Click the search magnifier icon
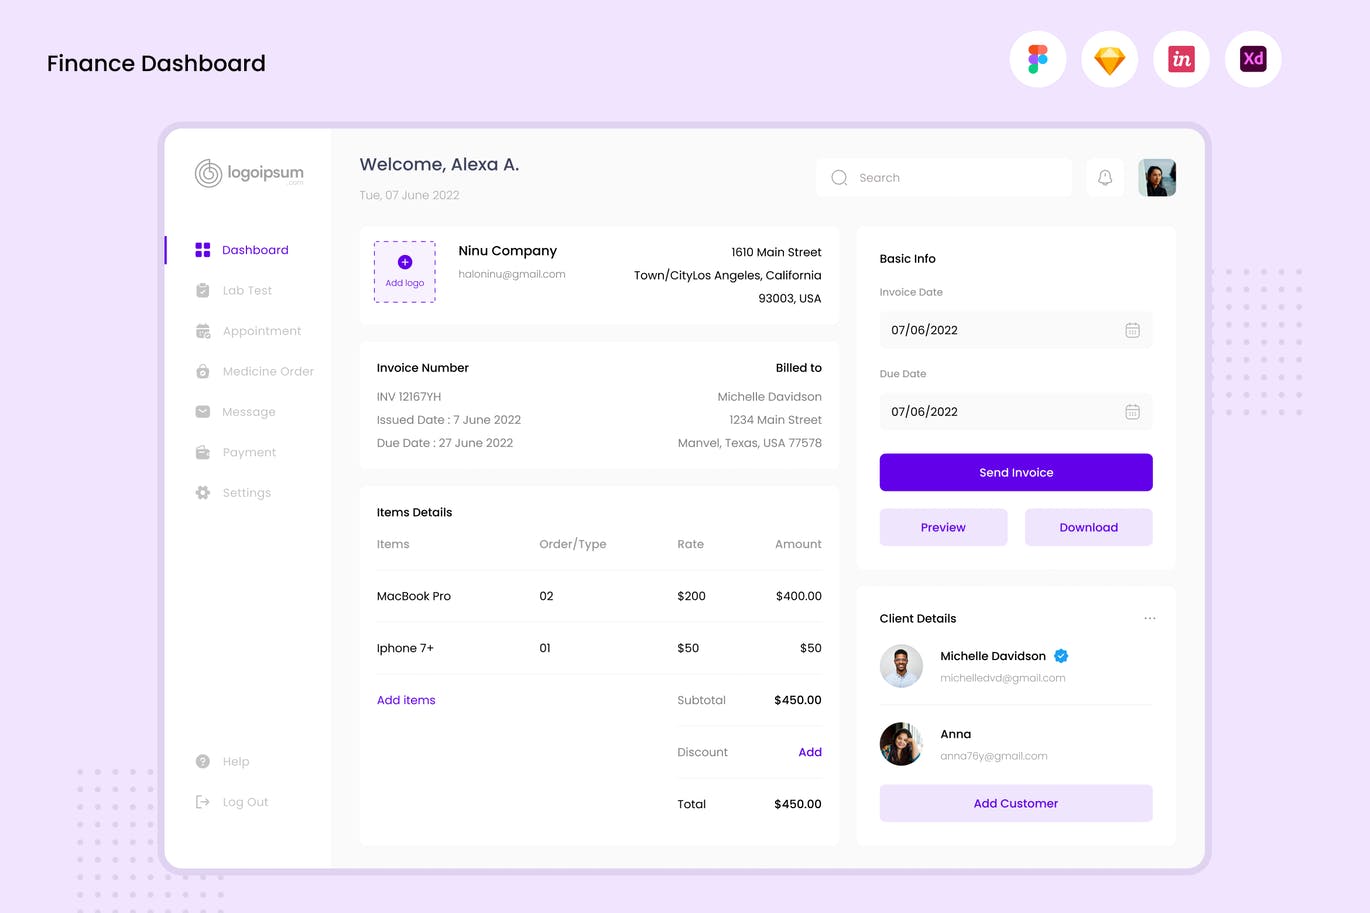The height and width of the screenshot is (913, 1370). pyautogui.click(x=839, y=177)
